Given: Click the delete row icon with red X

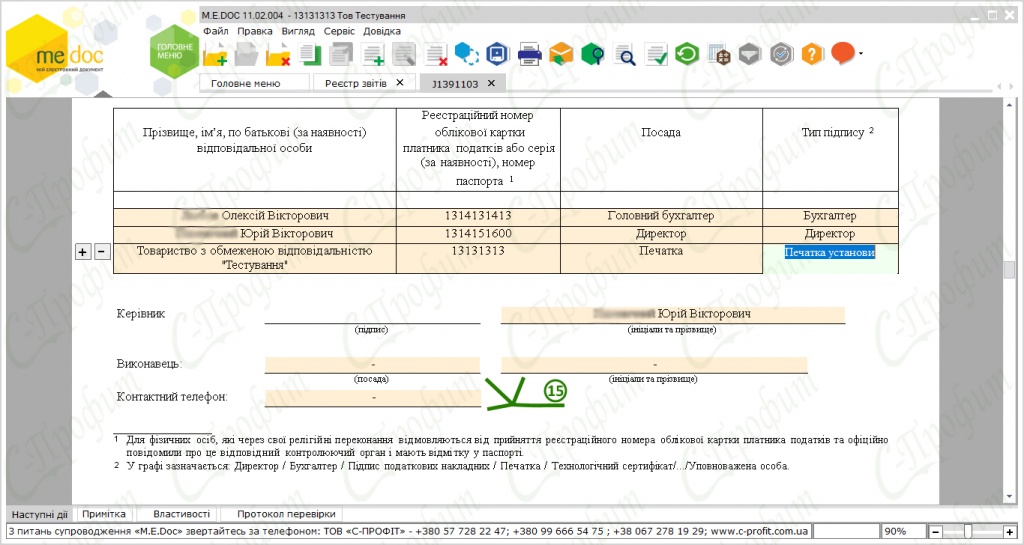Looking at the screenshot, I should tap(436, 55).
